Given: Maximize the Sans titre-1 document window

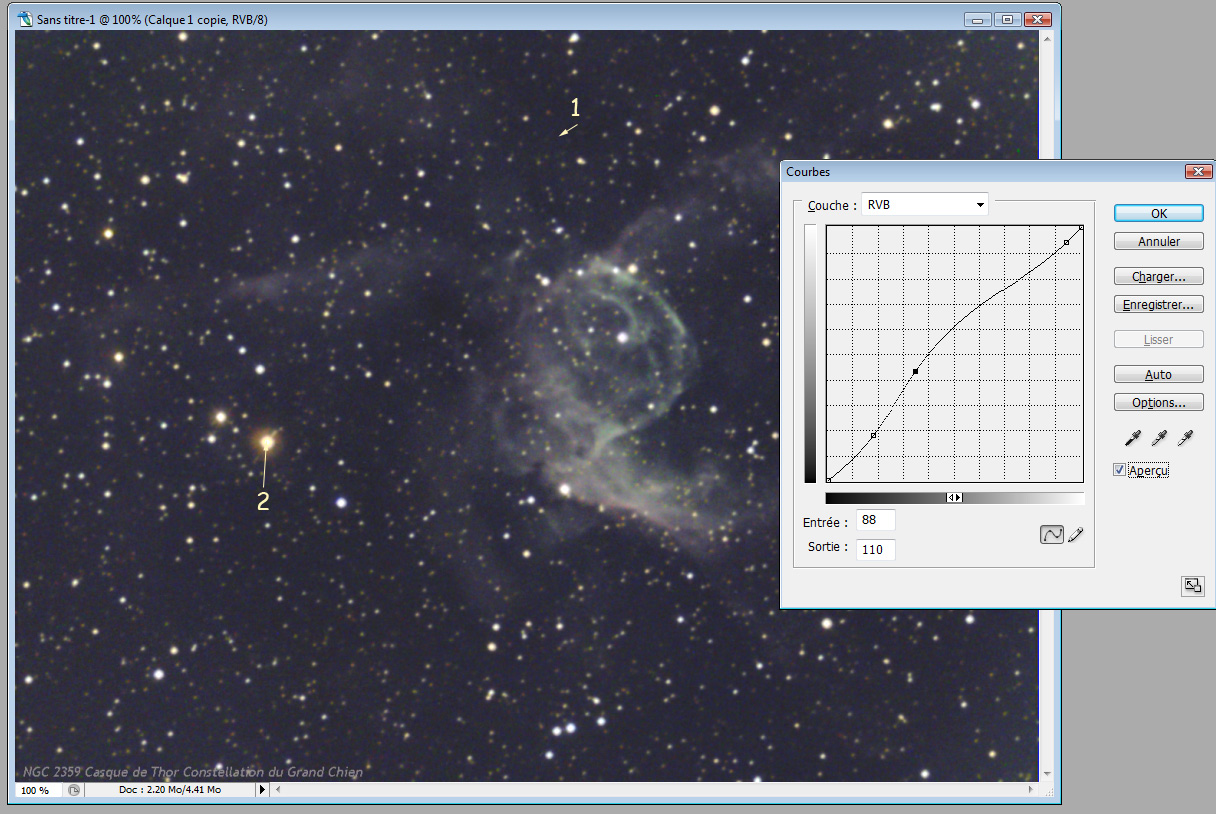Looking at the screenshot, I should pyautogui.click(x=1007, y=19).
